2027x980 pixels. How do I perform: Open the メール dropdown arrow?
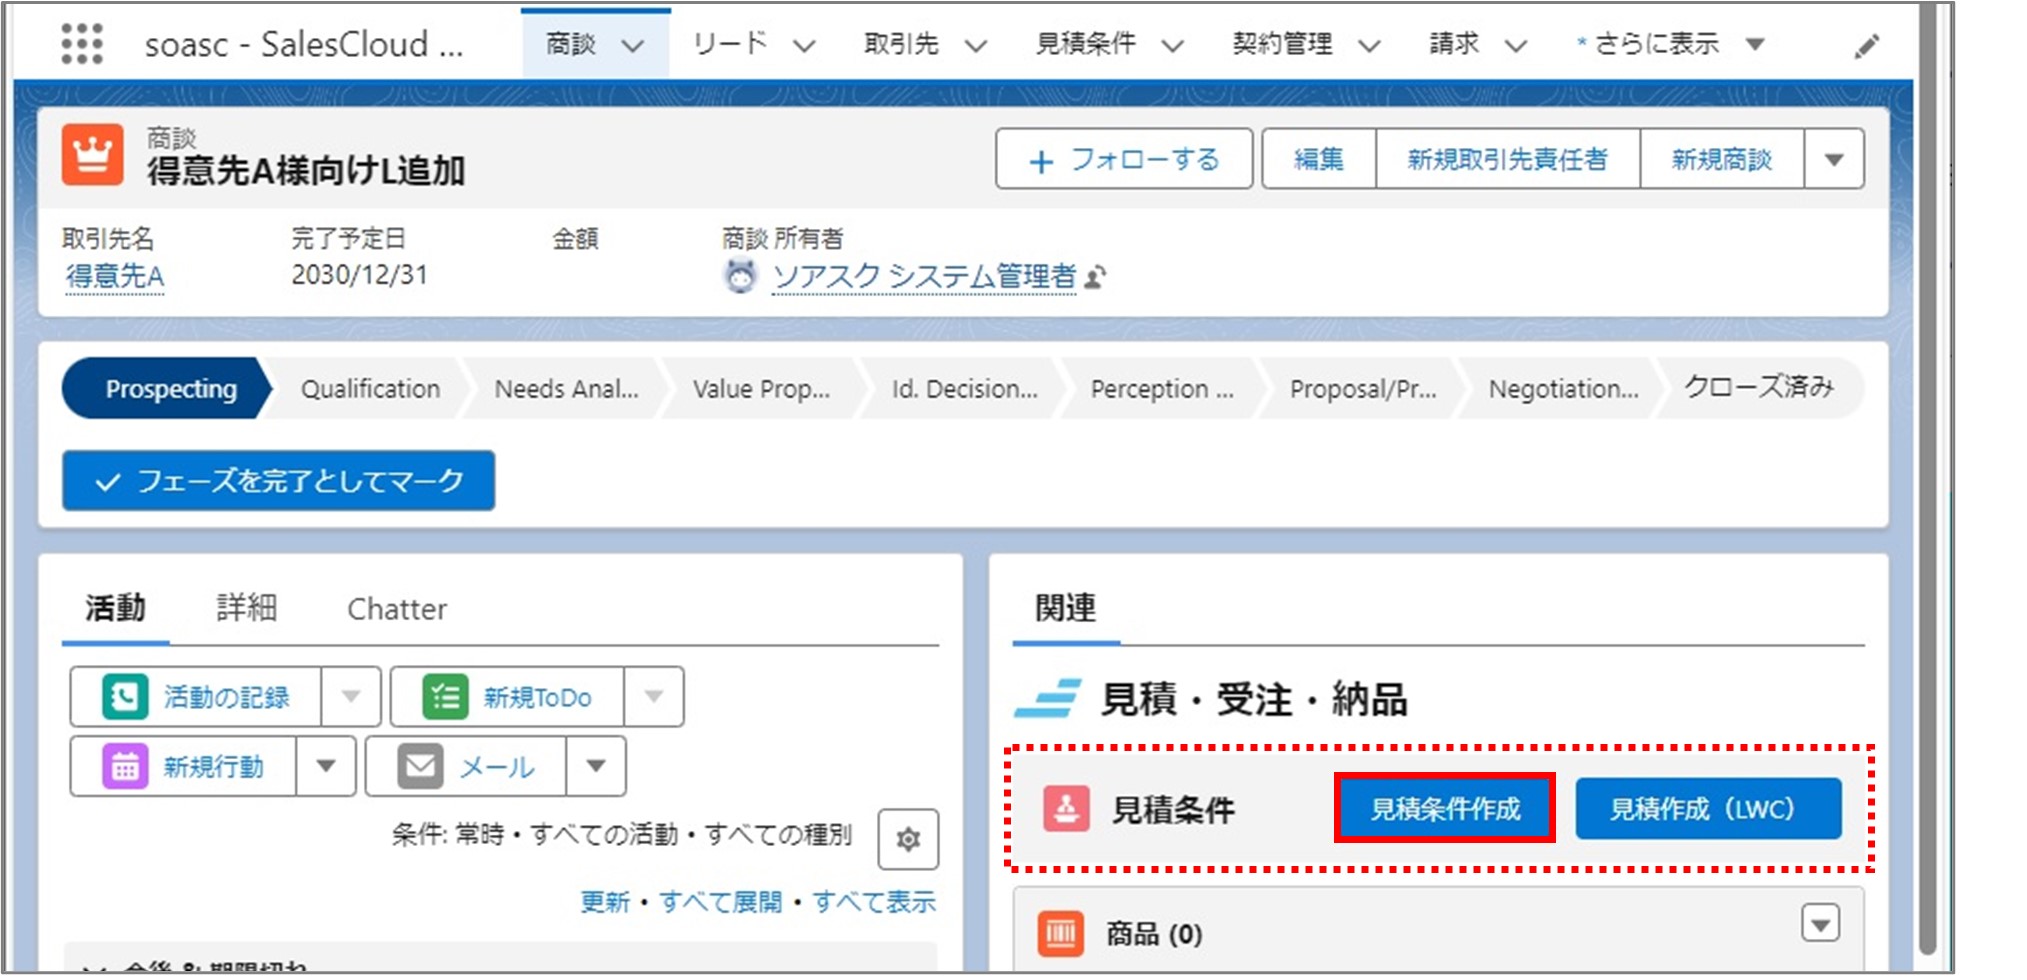596,766
